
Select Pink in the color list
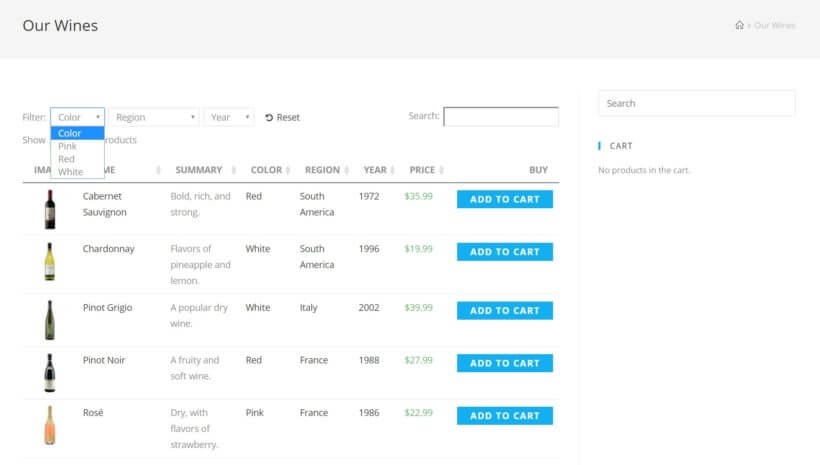[x=77, y=146]
